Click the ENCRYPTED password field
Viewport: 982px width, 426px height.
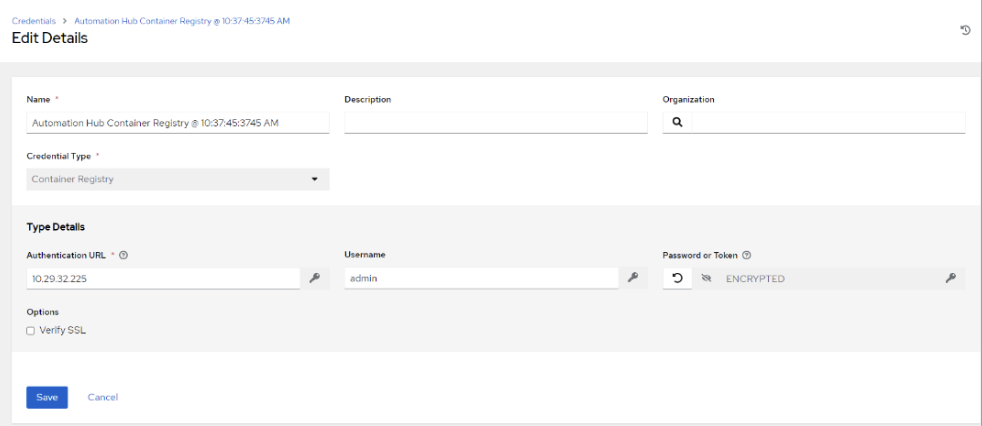tap(827, 278)
